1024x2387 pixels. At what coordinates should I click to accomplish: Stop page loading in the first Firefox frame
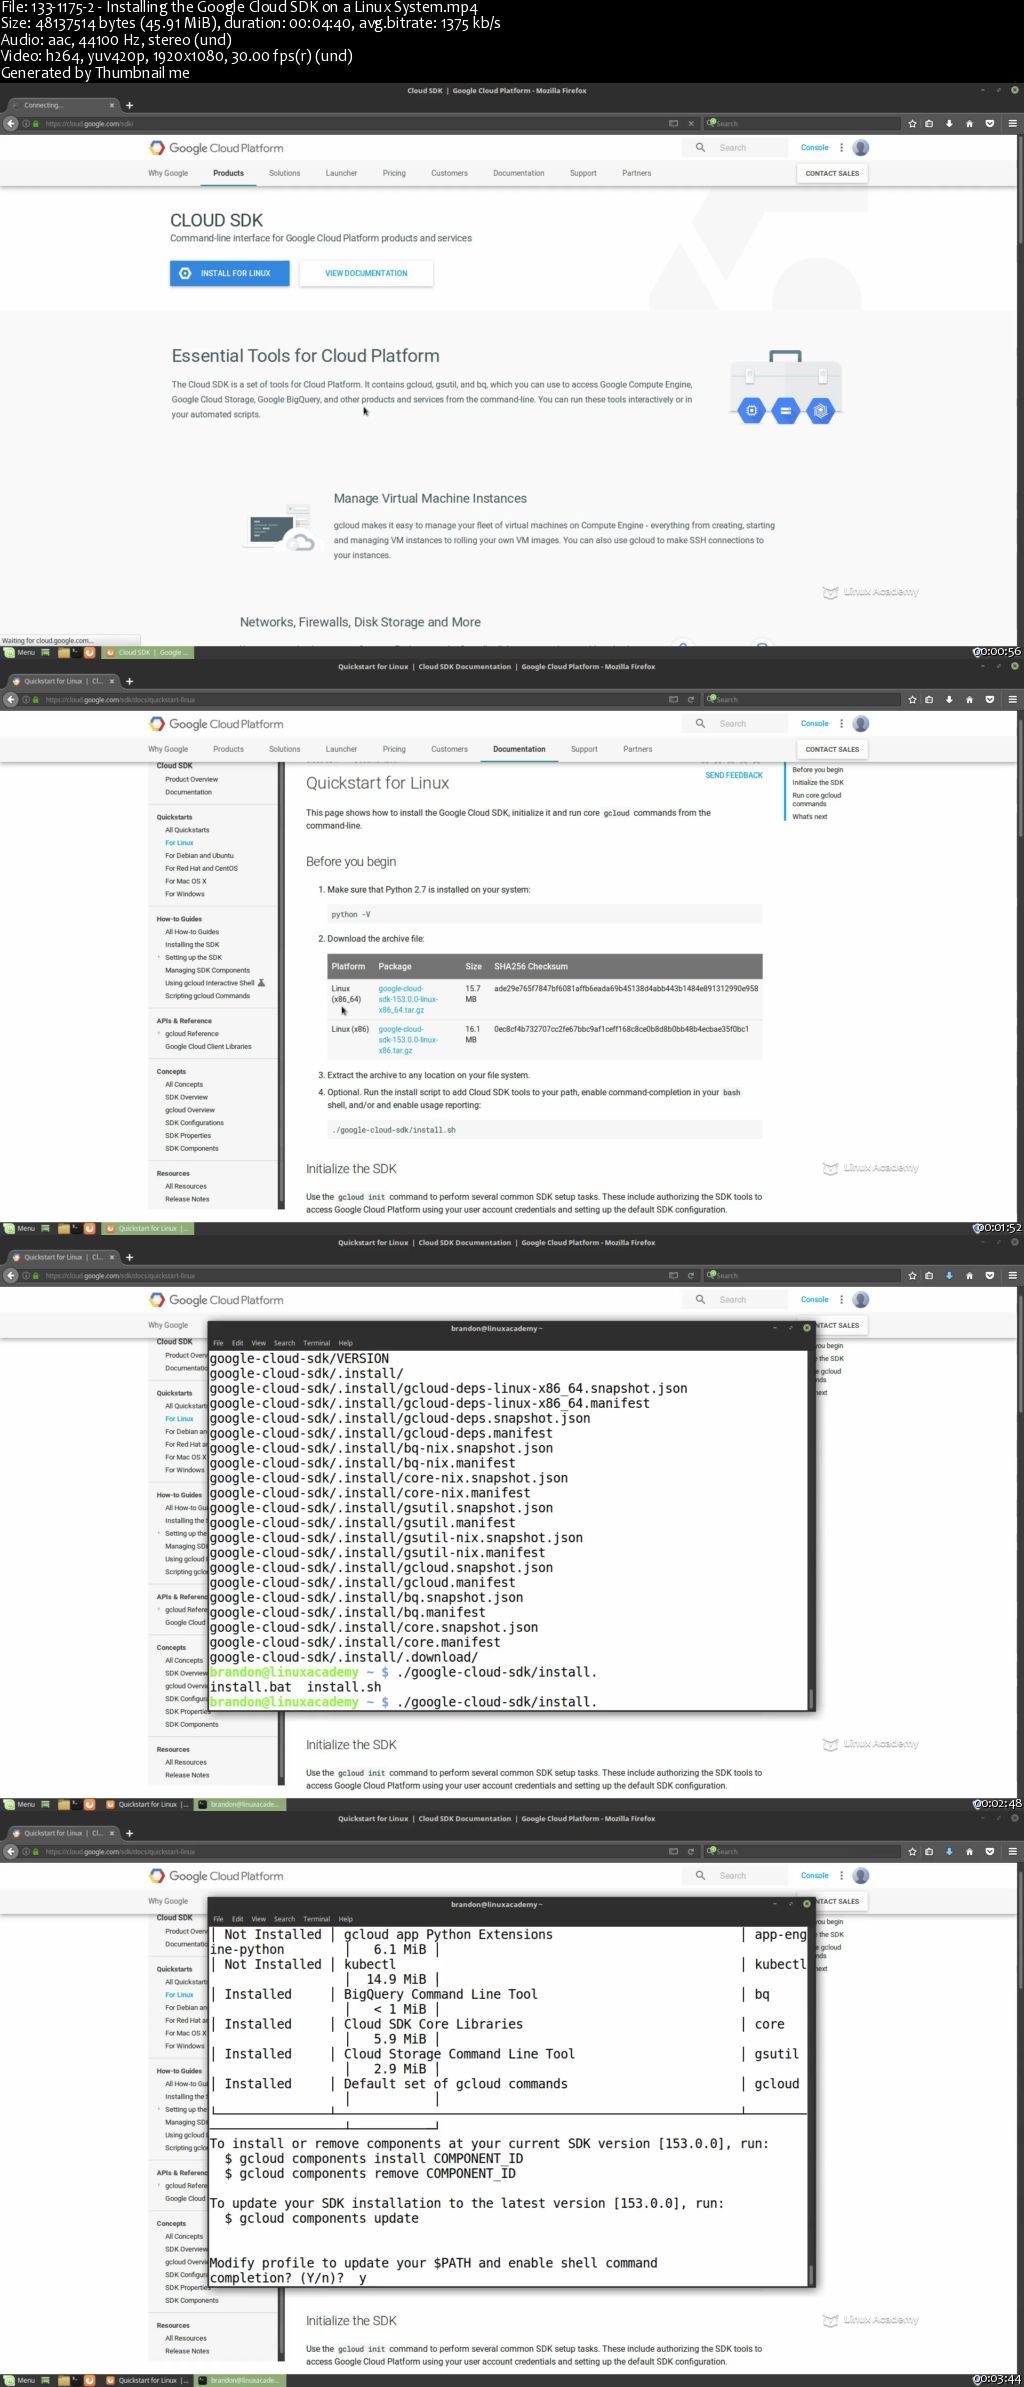tap(690, 123)
